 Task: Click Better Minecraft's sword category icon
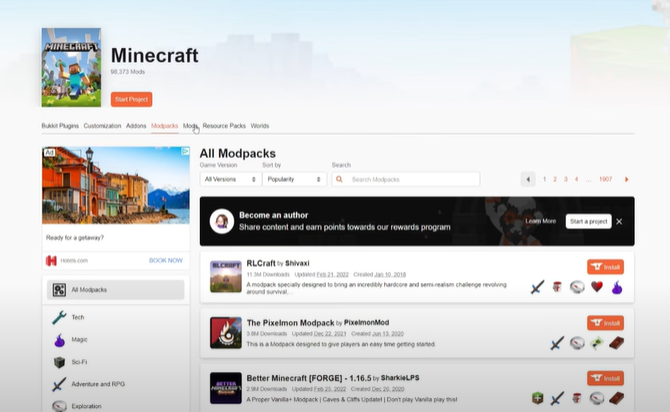557,398
